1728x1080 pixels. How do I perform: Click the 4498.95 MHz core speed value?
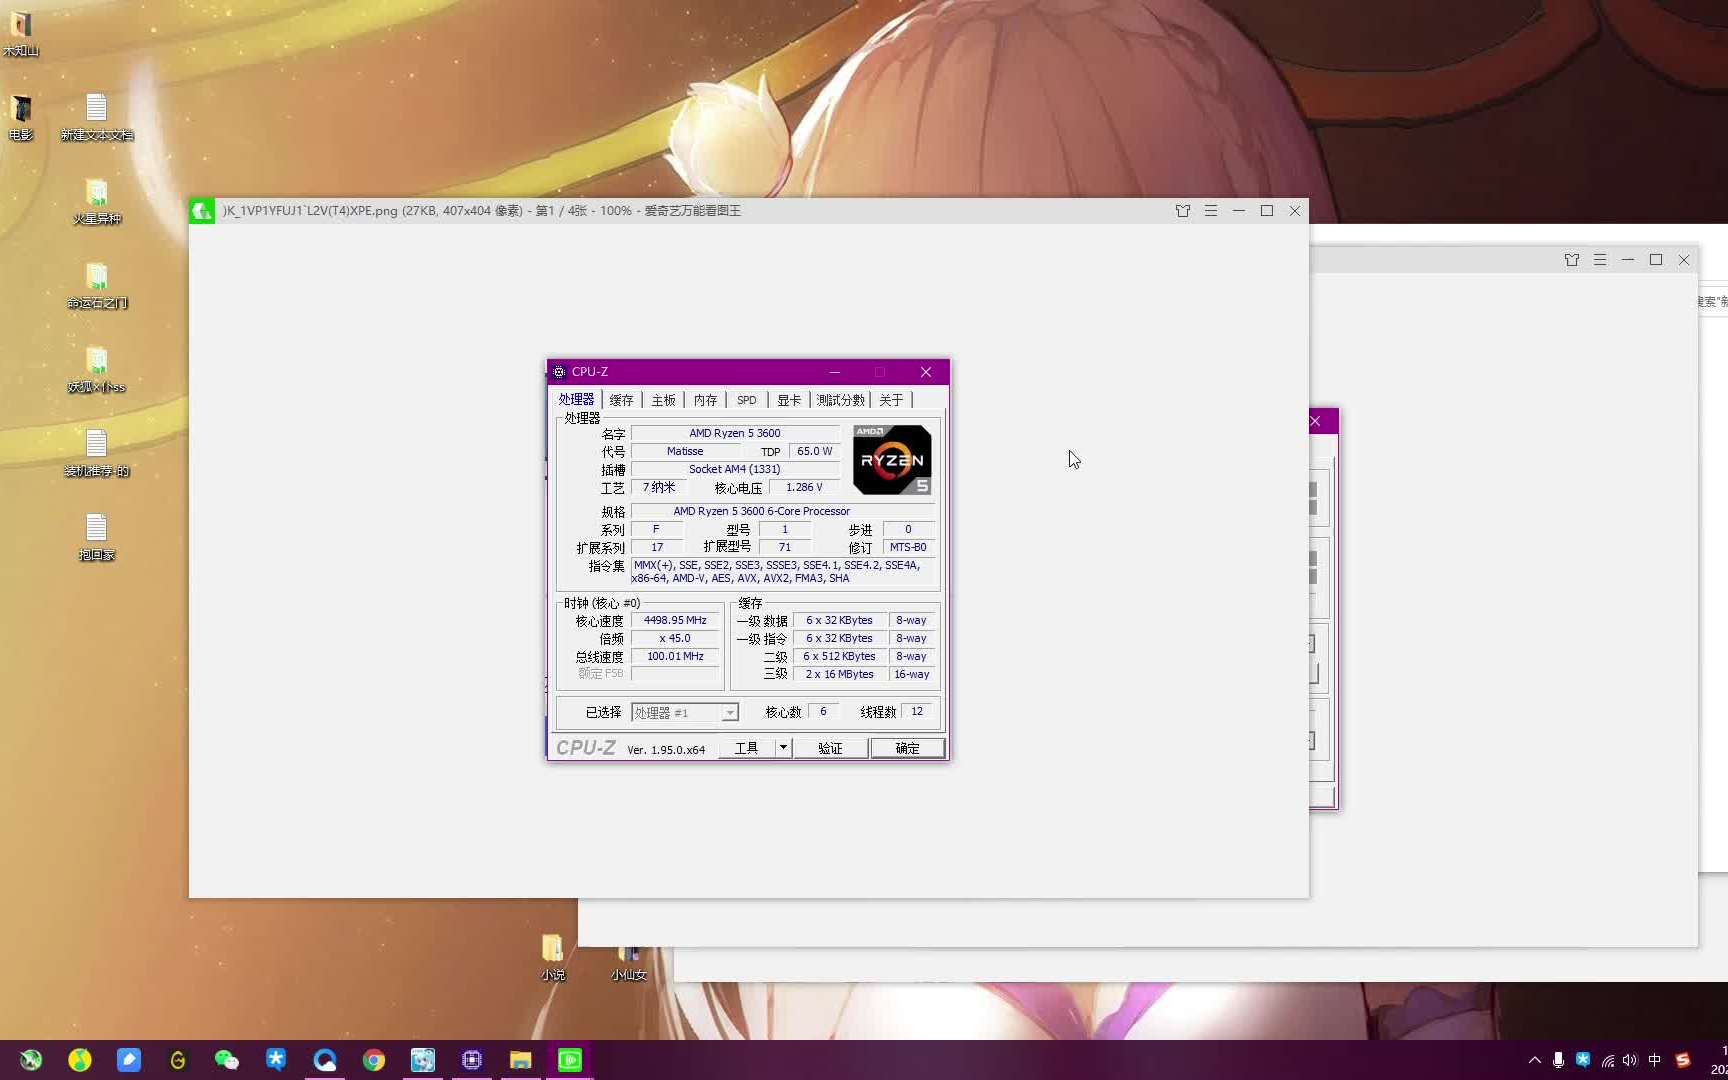pyautogui.click(x=675, y=620)
